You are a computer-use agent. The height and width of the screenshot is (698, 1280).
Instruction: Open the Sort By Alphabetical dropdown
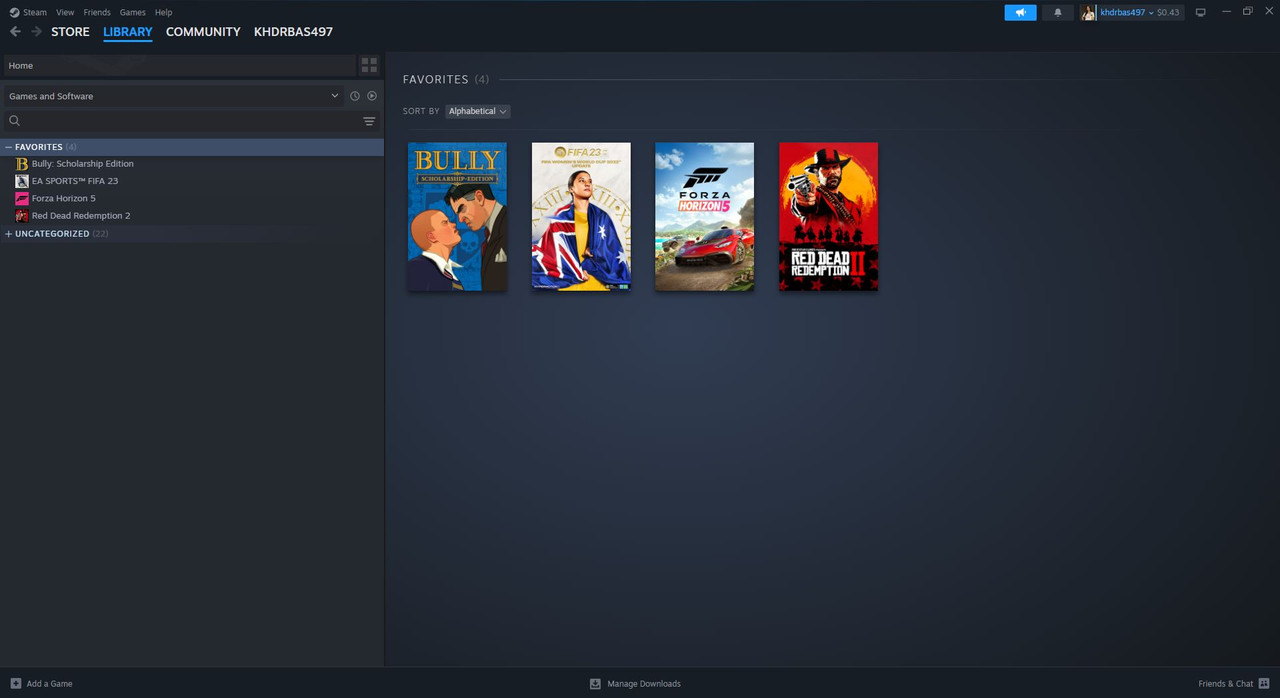click(478, 111)
